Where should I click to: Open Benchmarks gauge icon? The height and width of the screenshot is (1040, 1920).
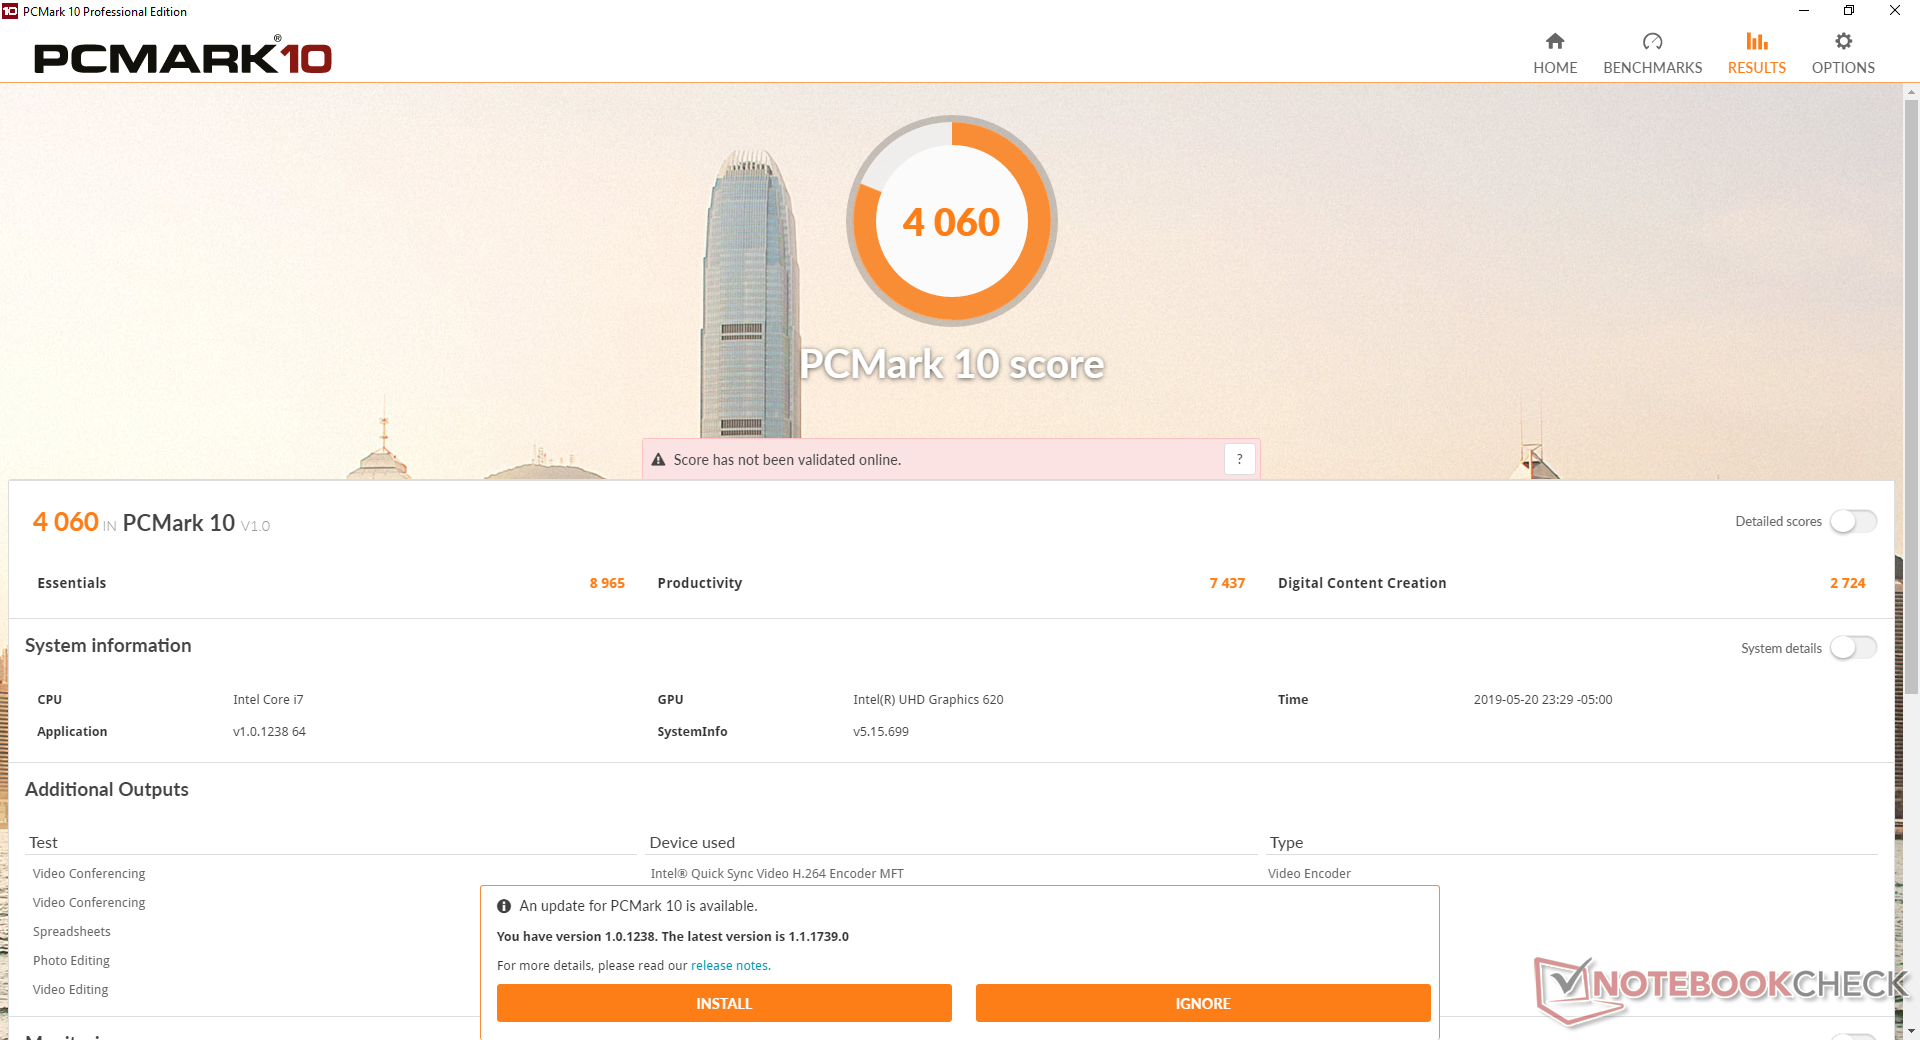(x=1652, y=41)
